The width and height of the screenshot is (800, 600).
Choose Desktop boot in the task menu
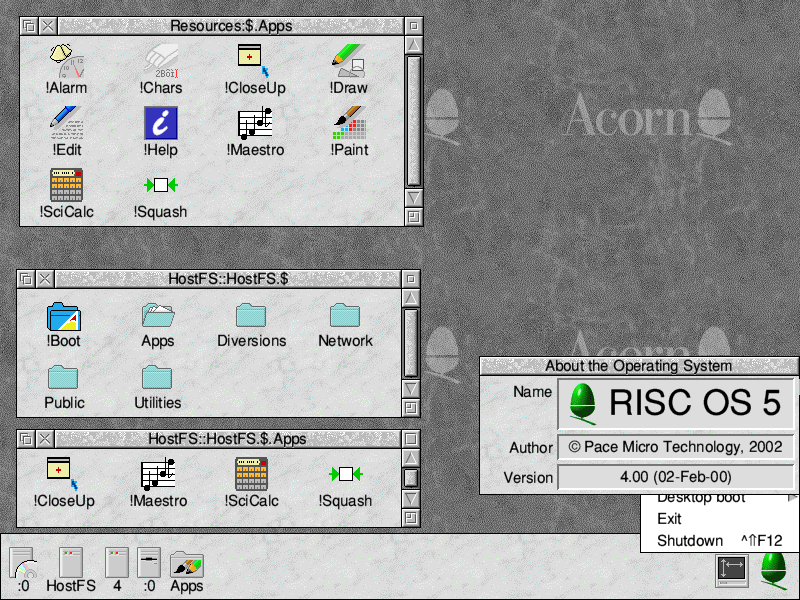tap(719, 498)
